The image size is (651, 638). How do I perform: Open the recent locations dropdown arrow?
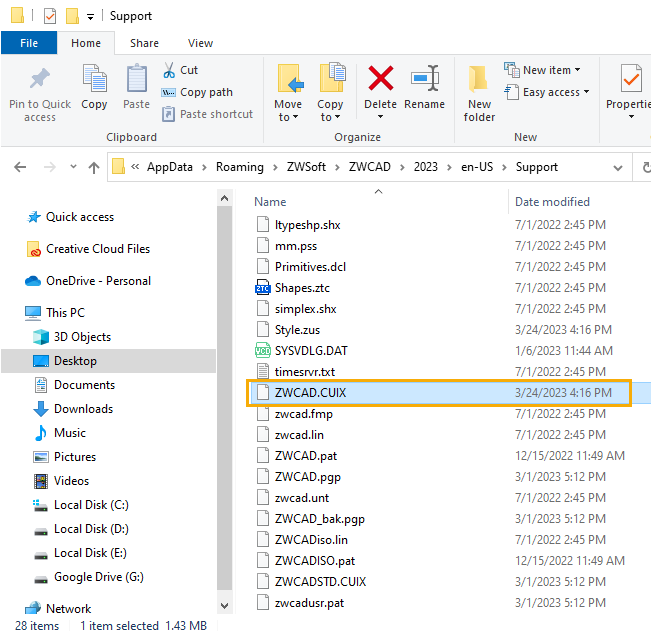[73, 167]
